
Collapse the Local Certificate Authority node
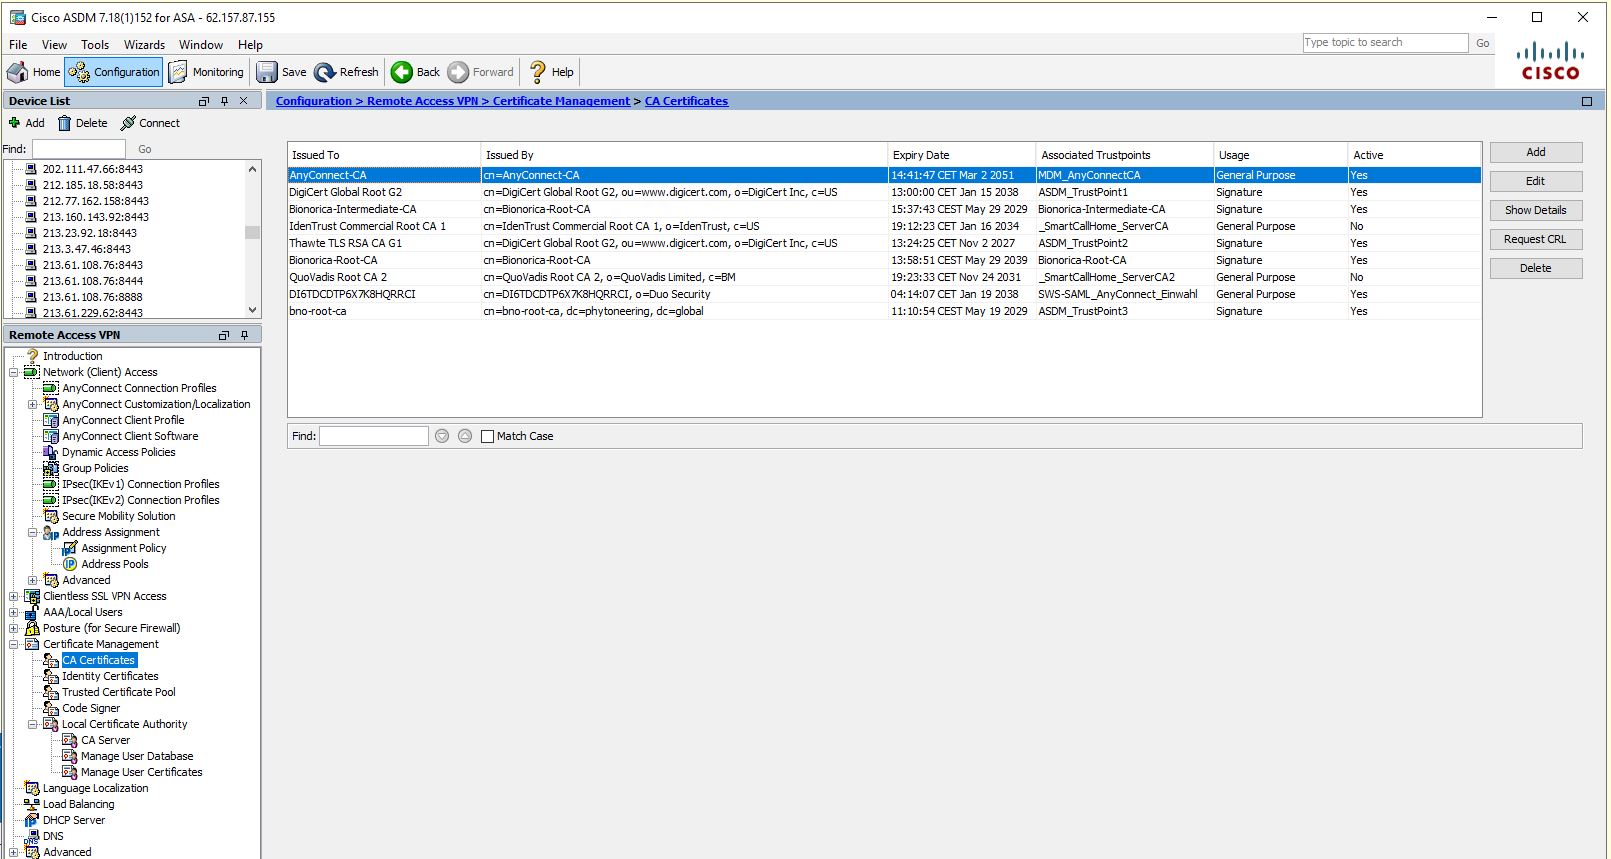(32, 724)
